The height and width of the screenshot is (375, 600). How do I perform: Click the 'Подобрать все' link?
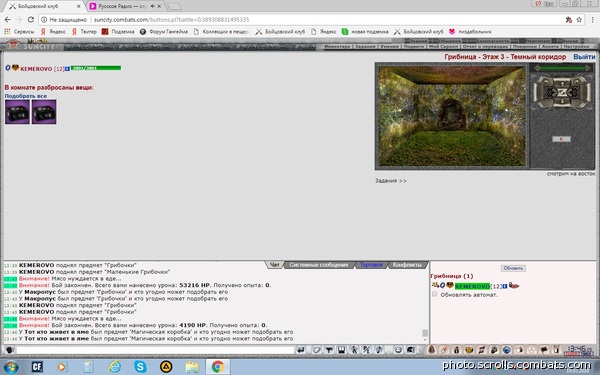(x=26, y=96)
